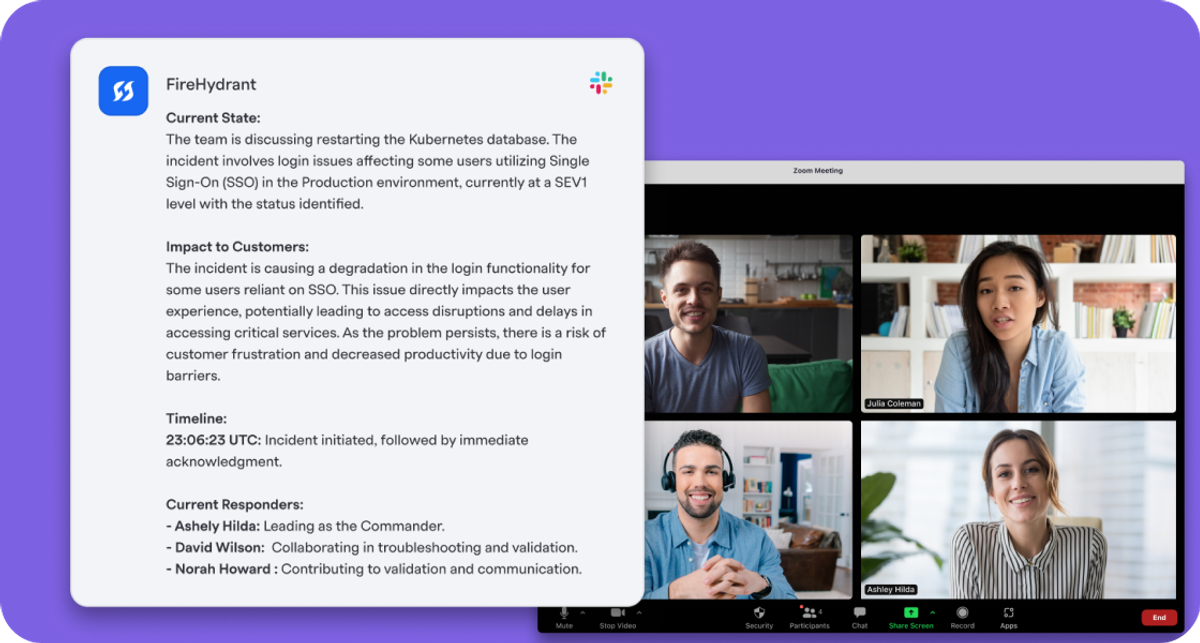This screenshot has width=1200, height=643.
Task: Start recording the Zoom meeting
Action: [962, 616]
